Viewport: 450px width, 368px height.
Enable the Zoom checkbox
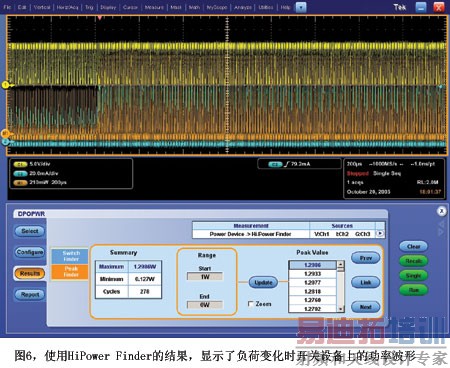251,304
